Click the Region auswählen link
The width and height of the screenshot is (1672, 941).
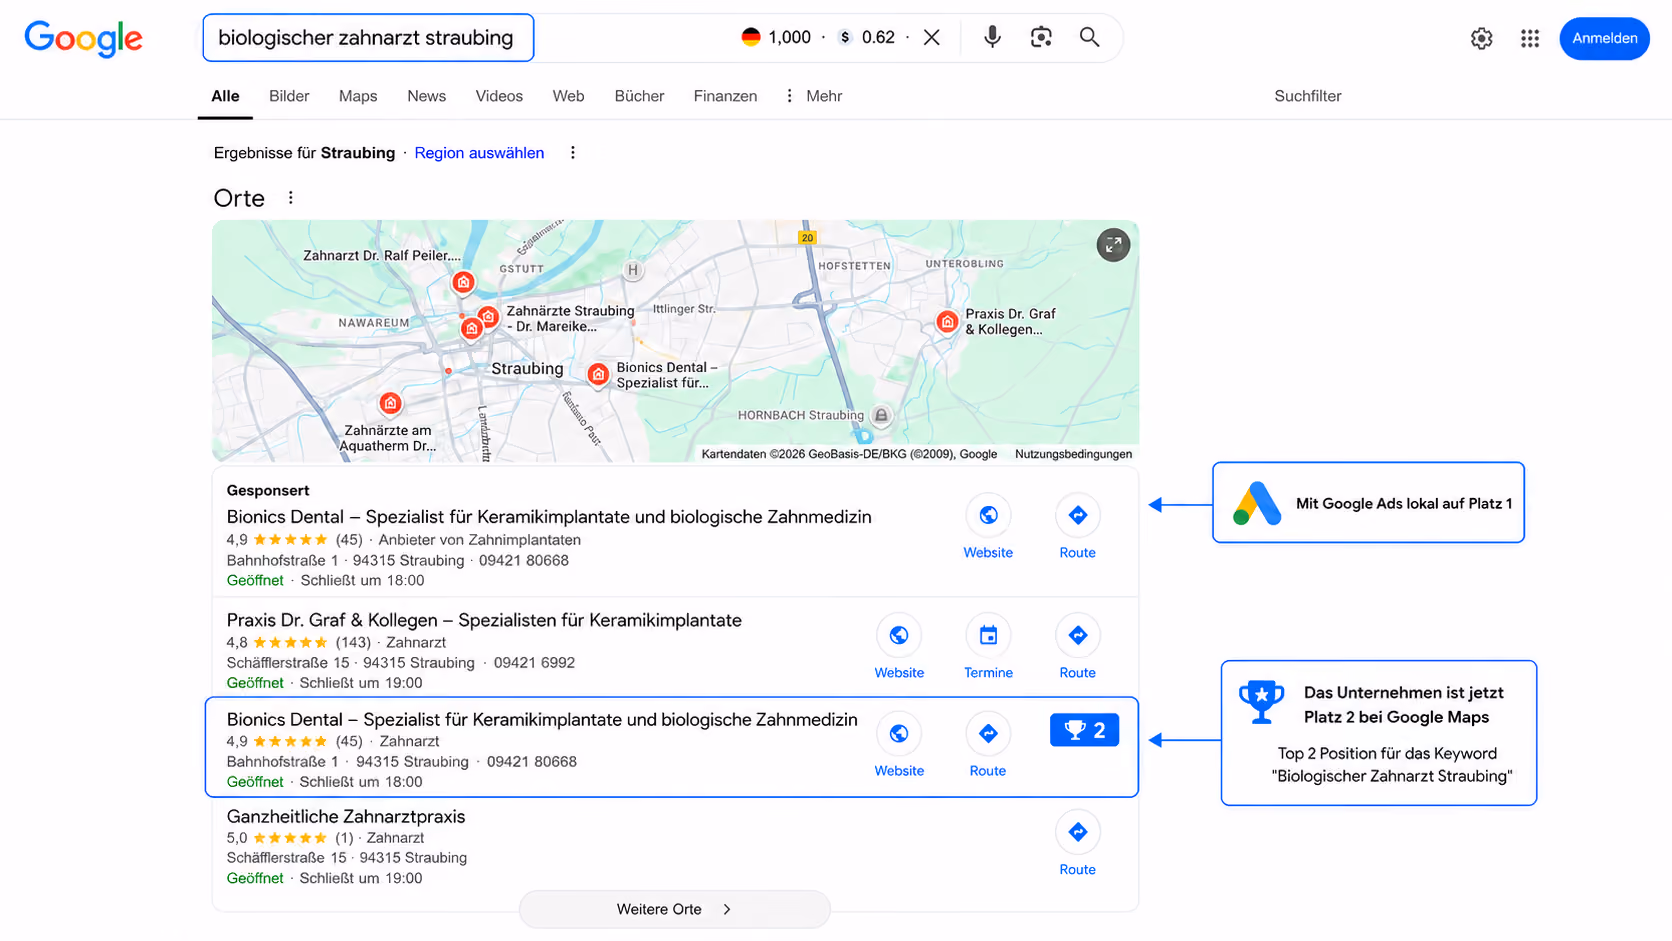479,153
